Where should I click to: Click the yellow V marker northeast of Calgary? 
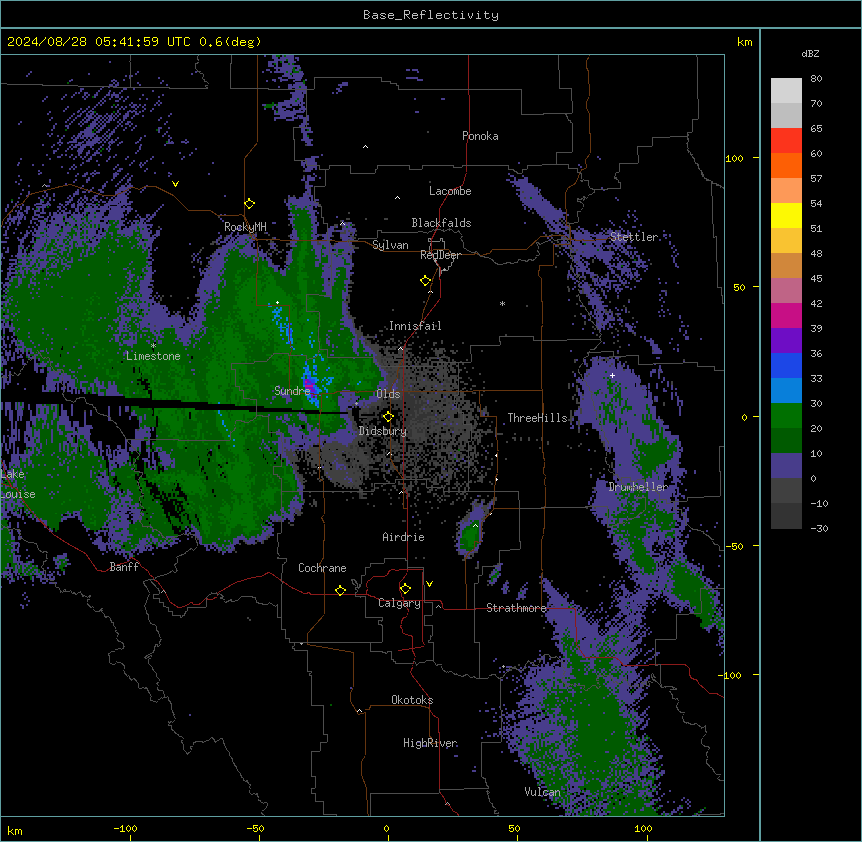(x=429, y=584)
